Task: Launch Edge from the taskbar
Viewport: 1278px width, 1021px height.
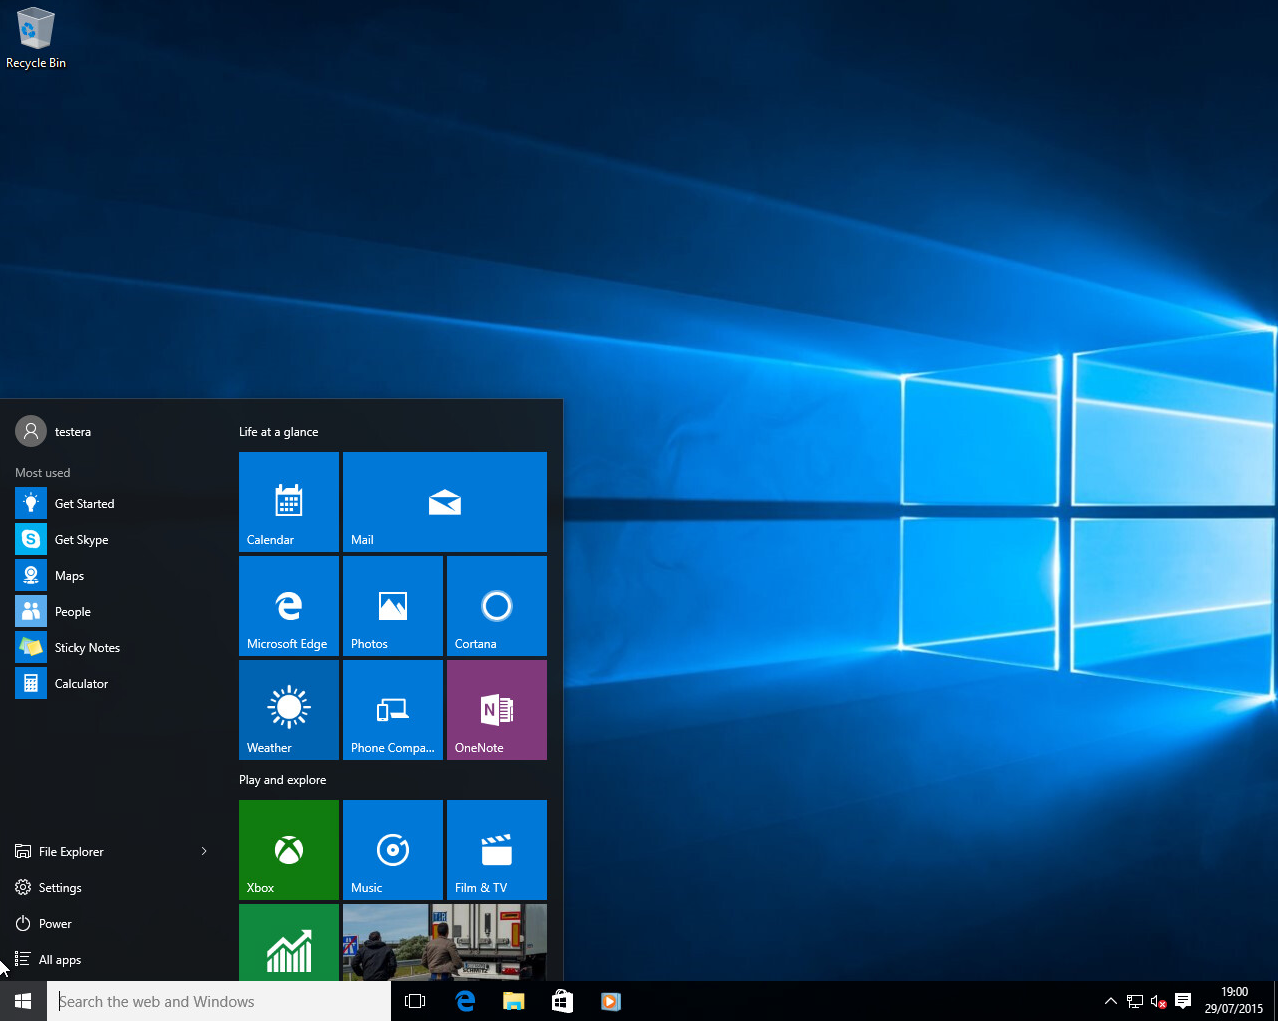Action: [x=465, y=1001]
